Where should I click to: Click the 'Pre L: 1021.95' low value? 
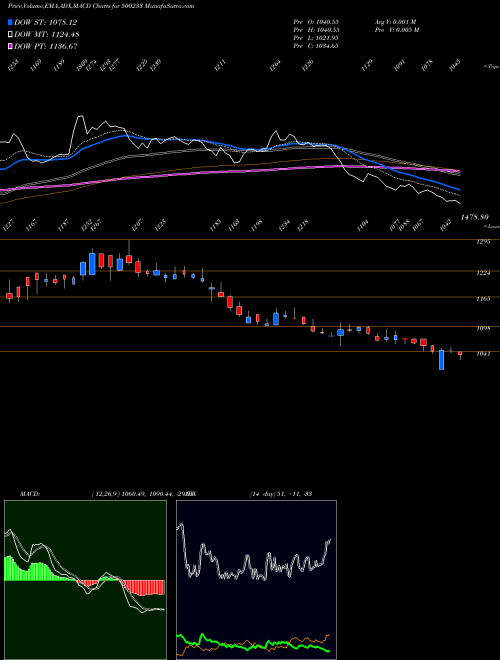[x=316, y=38]
